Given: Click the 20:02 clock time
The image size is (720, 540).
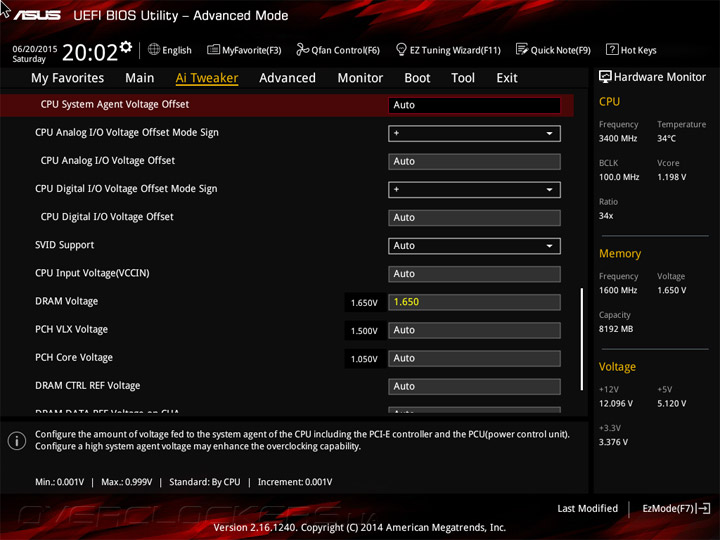Looking at the screenshot, I should pos(90,52).
